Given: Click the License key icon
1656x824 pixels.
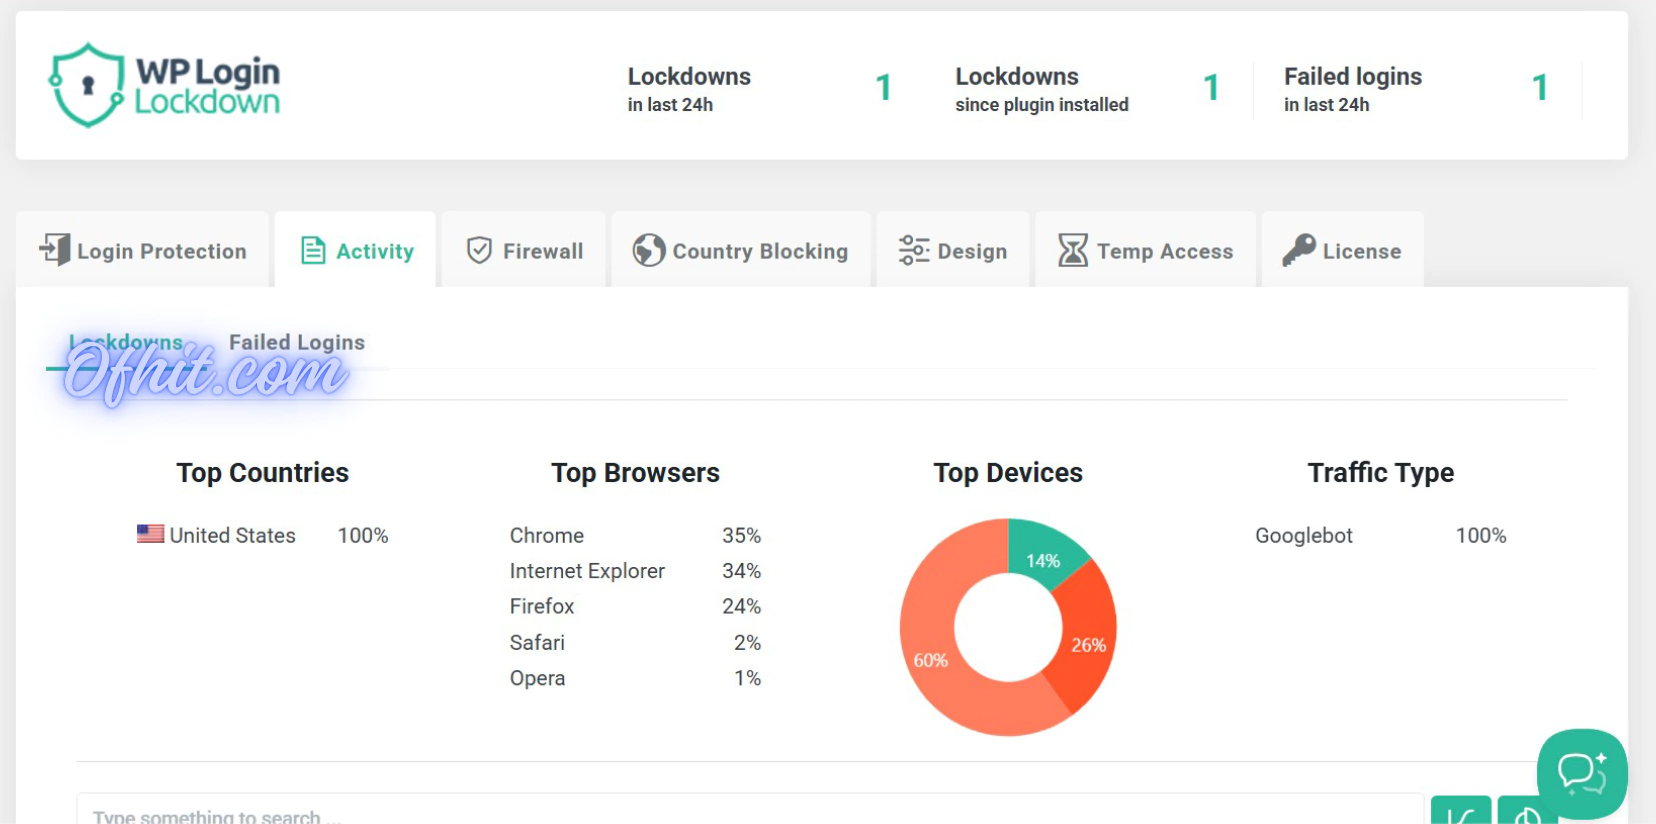Looking at the screenshot, I should [x=1298, y=250].
